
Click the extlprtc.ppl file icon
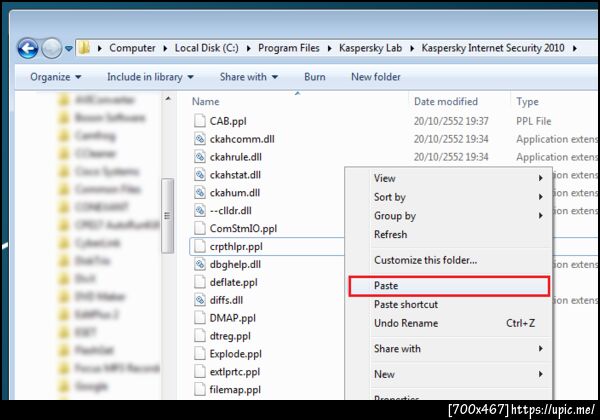point(200,372)
